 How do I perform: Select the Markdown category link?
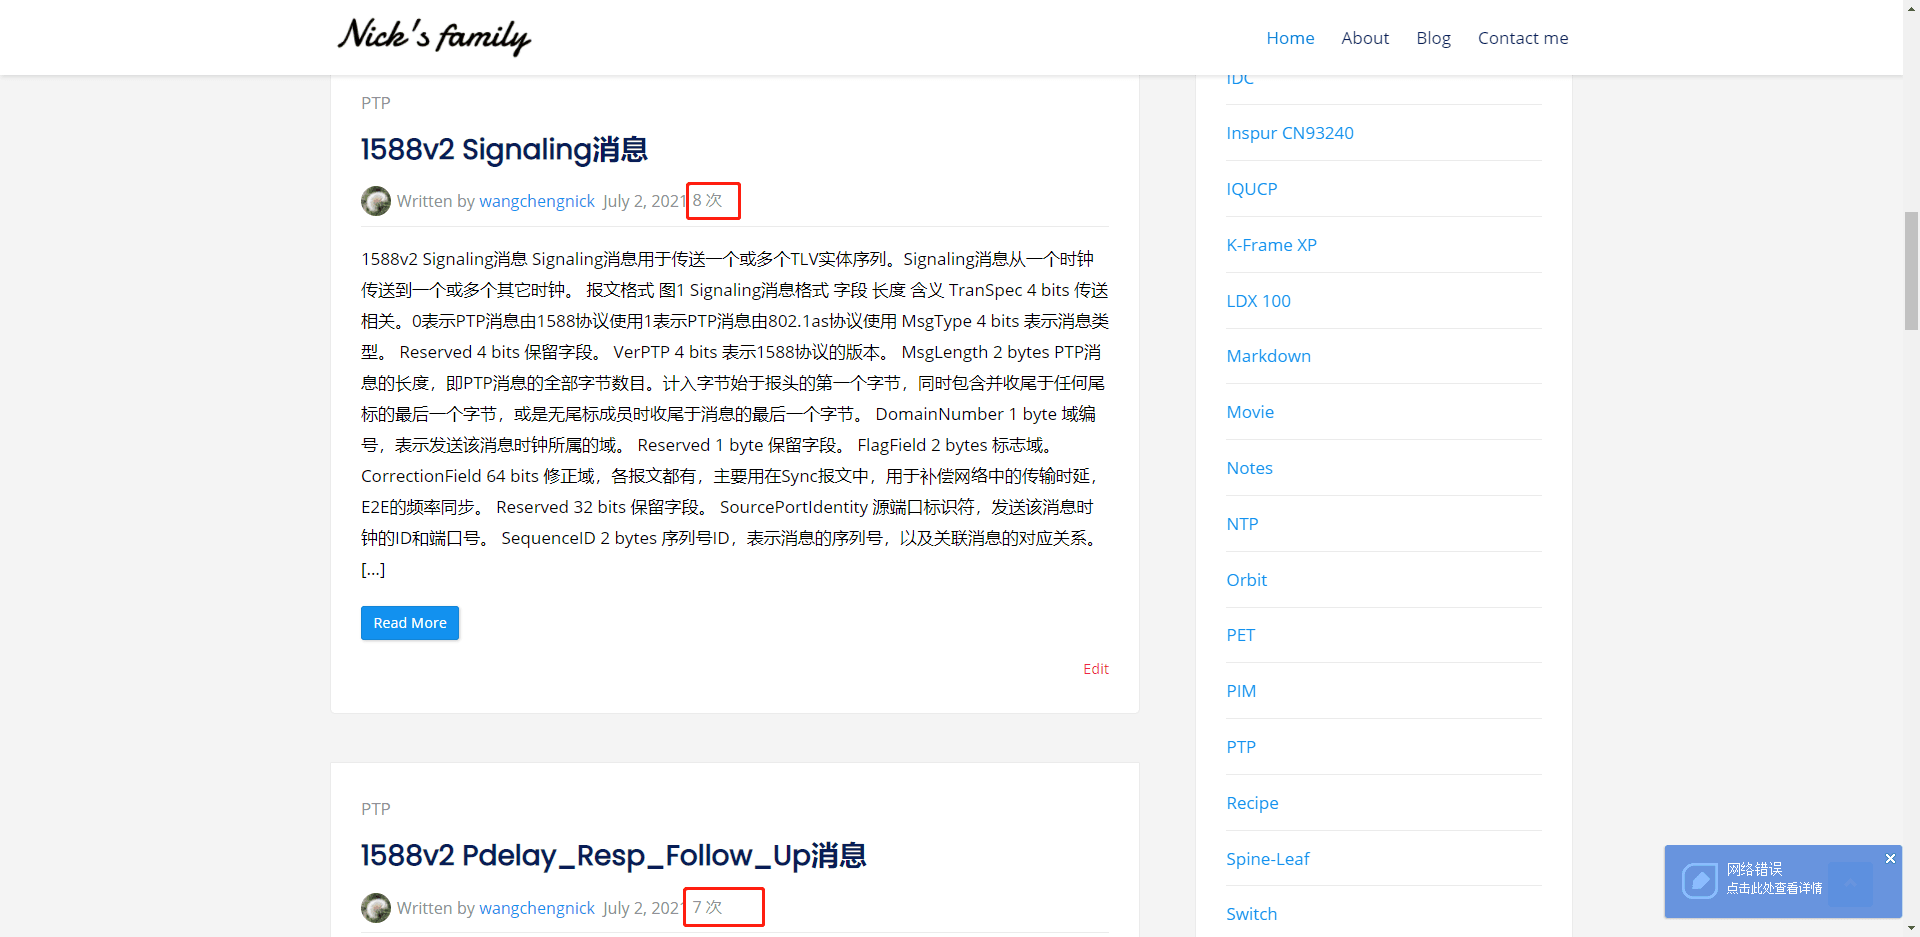[1268, 356]
